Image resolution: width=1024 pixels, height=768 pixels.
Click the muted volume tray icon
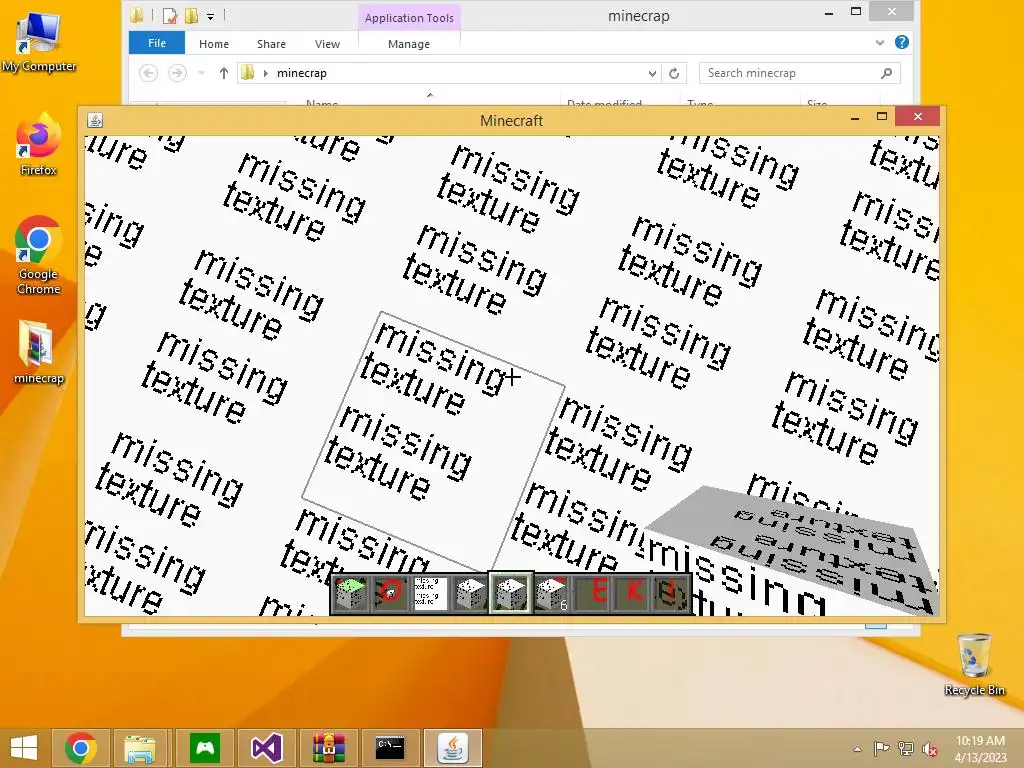pos(930,748)
